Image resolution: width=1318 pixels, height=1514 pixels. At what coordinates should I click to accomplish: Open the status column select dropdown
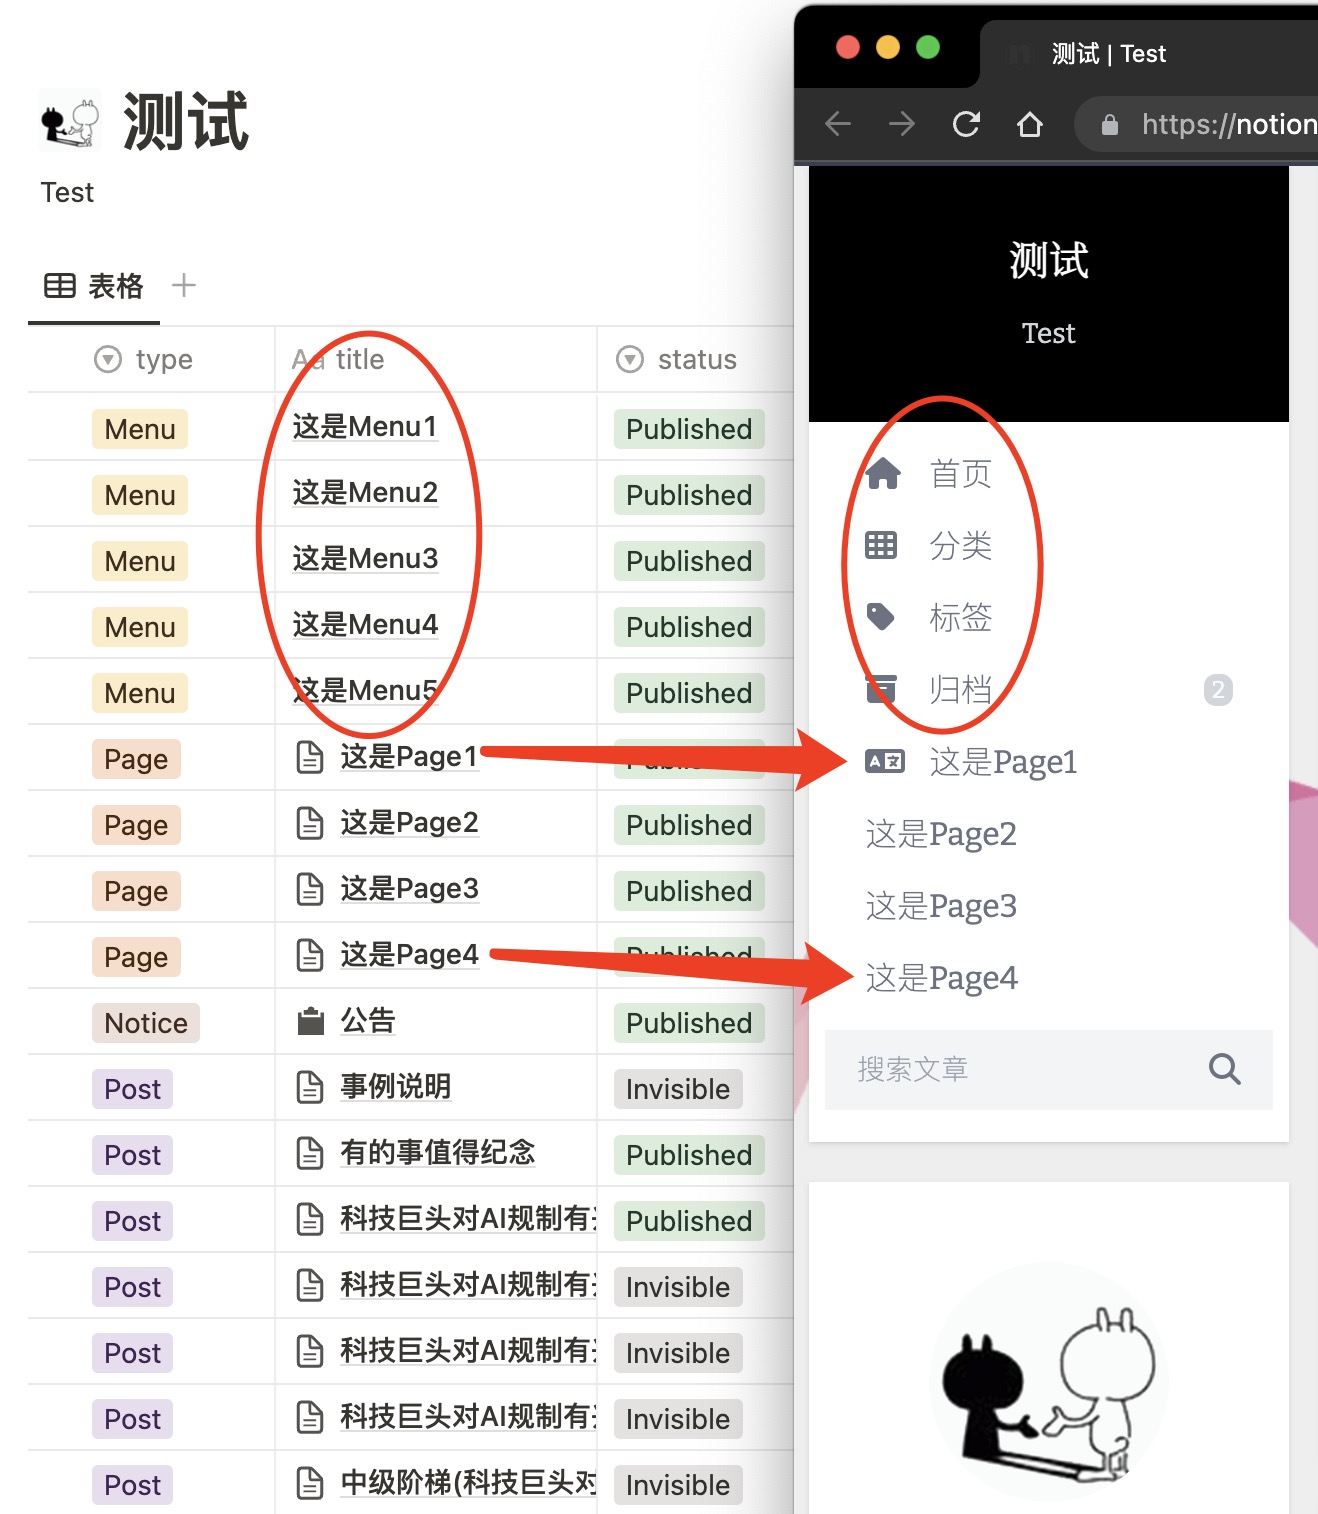pos(630,359)
